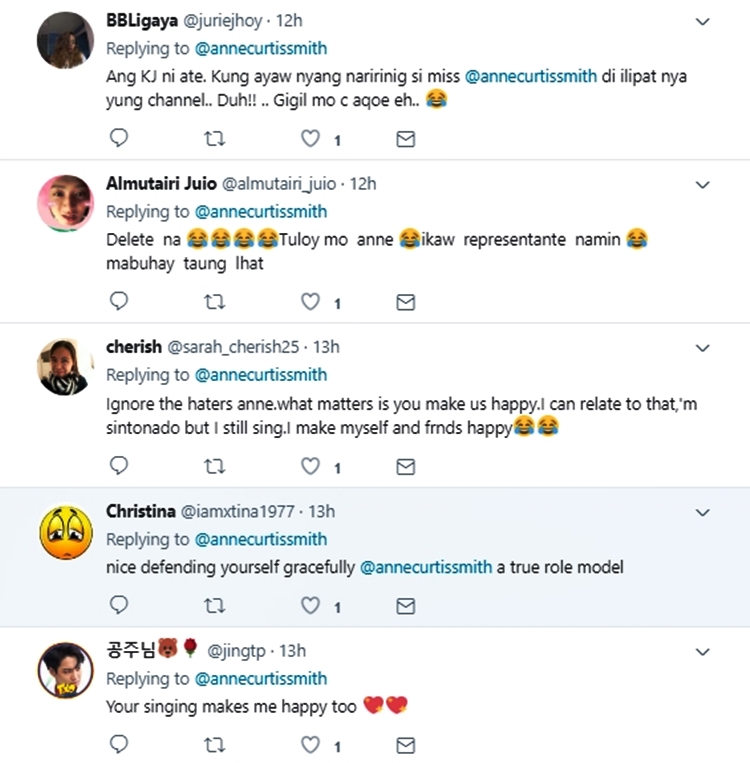Open Christina's emoji profile picture
This screenshot has width=750, height=763.
click(x=66, y=531)
